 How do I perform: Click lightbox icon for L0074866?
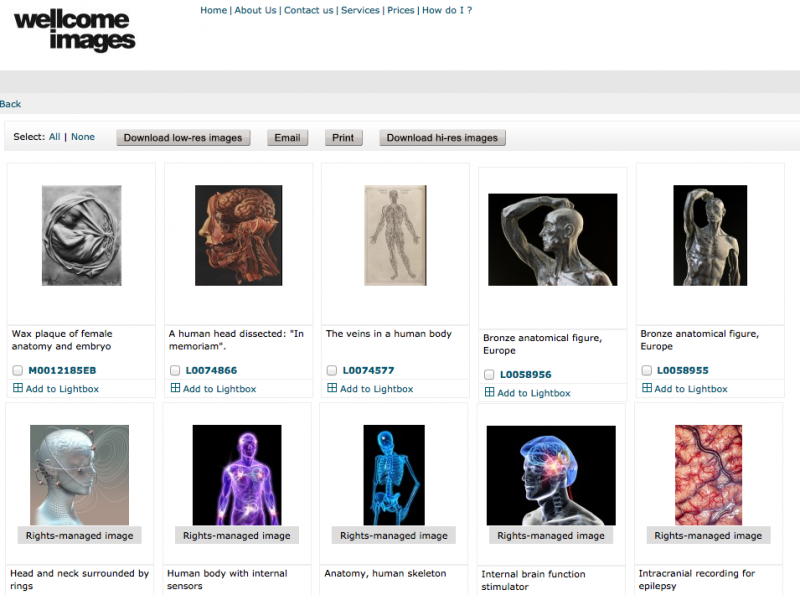pyautogui.click(x=175, y=388)
